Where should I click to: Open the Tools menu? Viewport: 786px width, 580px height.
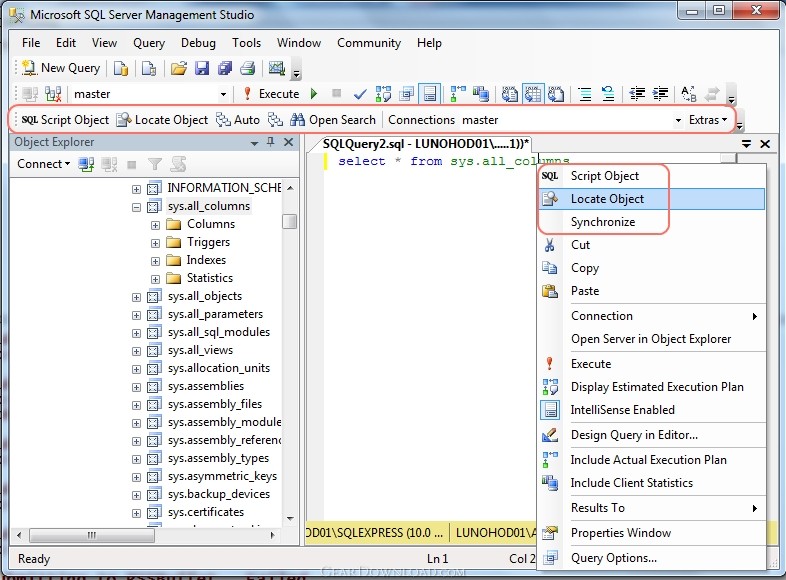point(246,43)
